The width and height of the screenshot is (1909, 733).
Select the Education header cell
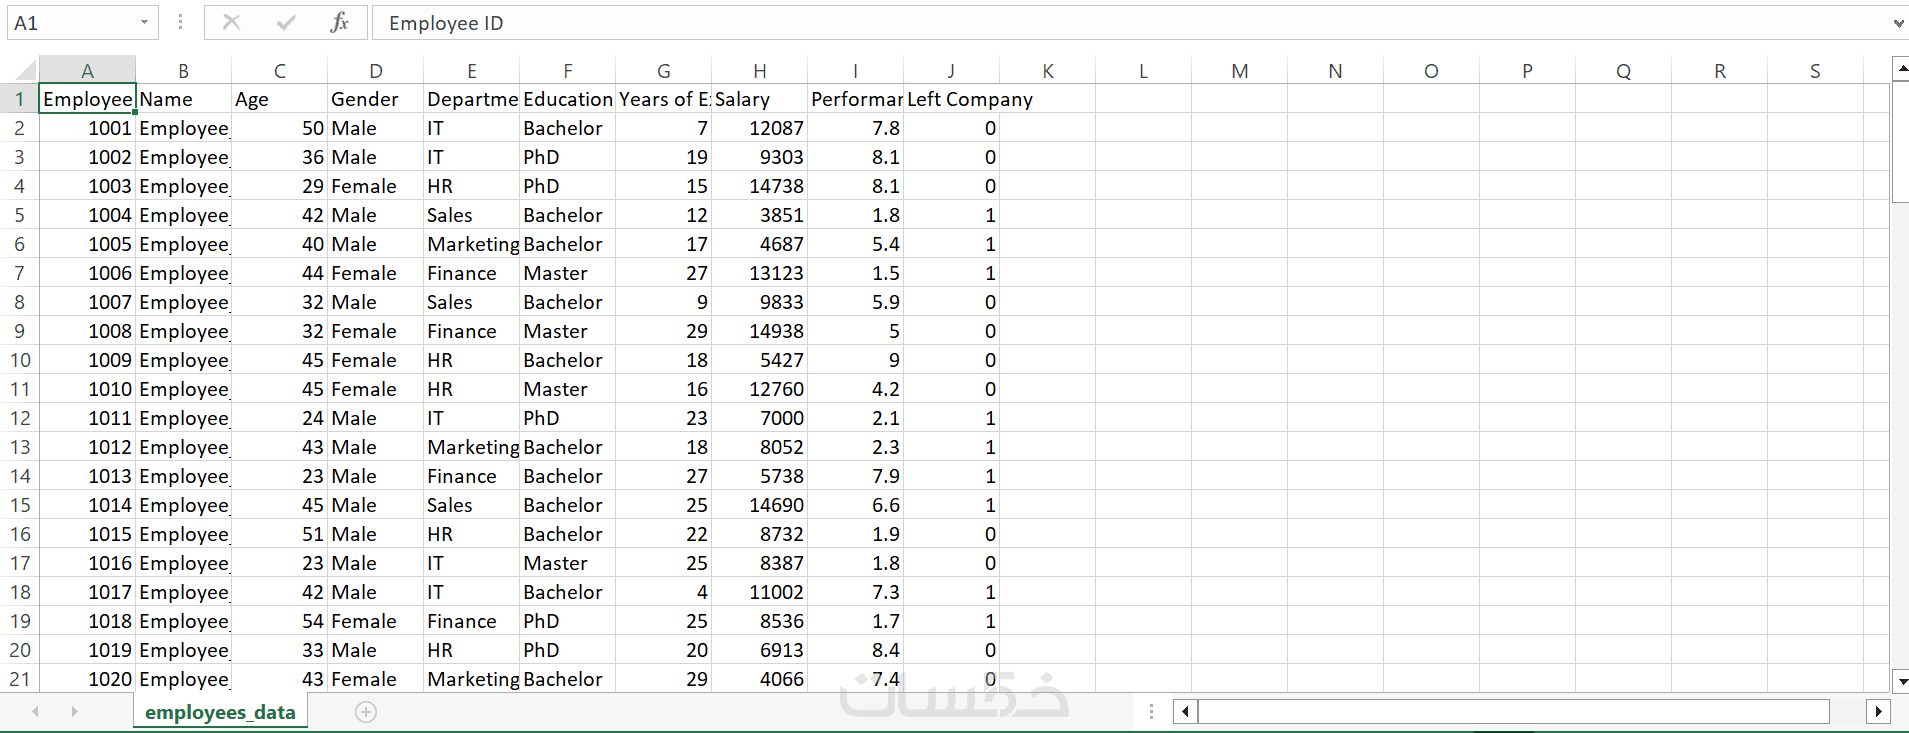coord(568,99)
